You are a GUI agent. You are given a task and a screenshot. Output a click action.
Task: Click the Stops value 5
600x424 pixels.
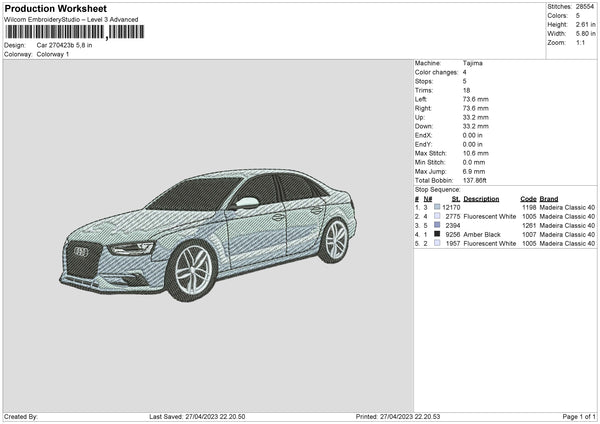click(x=465, y=81)
